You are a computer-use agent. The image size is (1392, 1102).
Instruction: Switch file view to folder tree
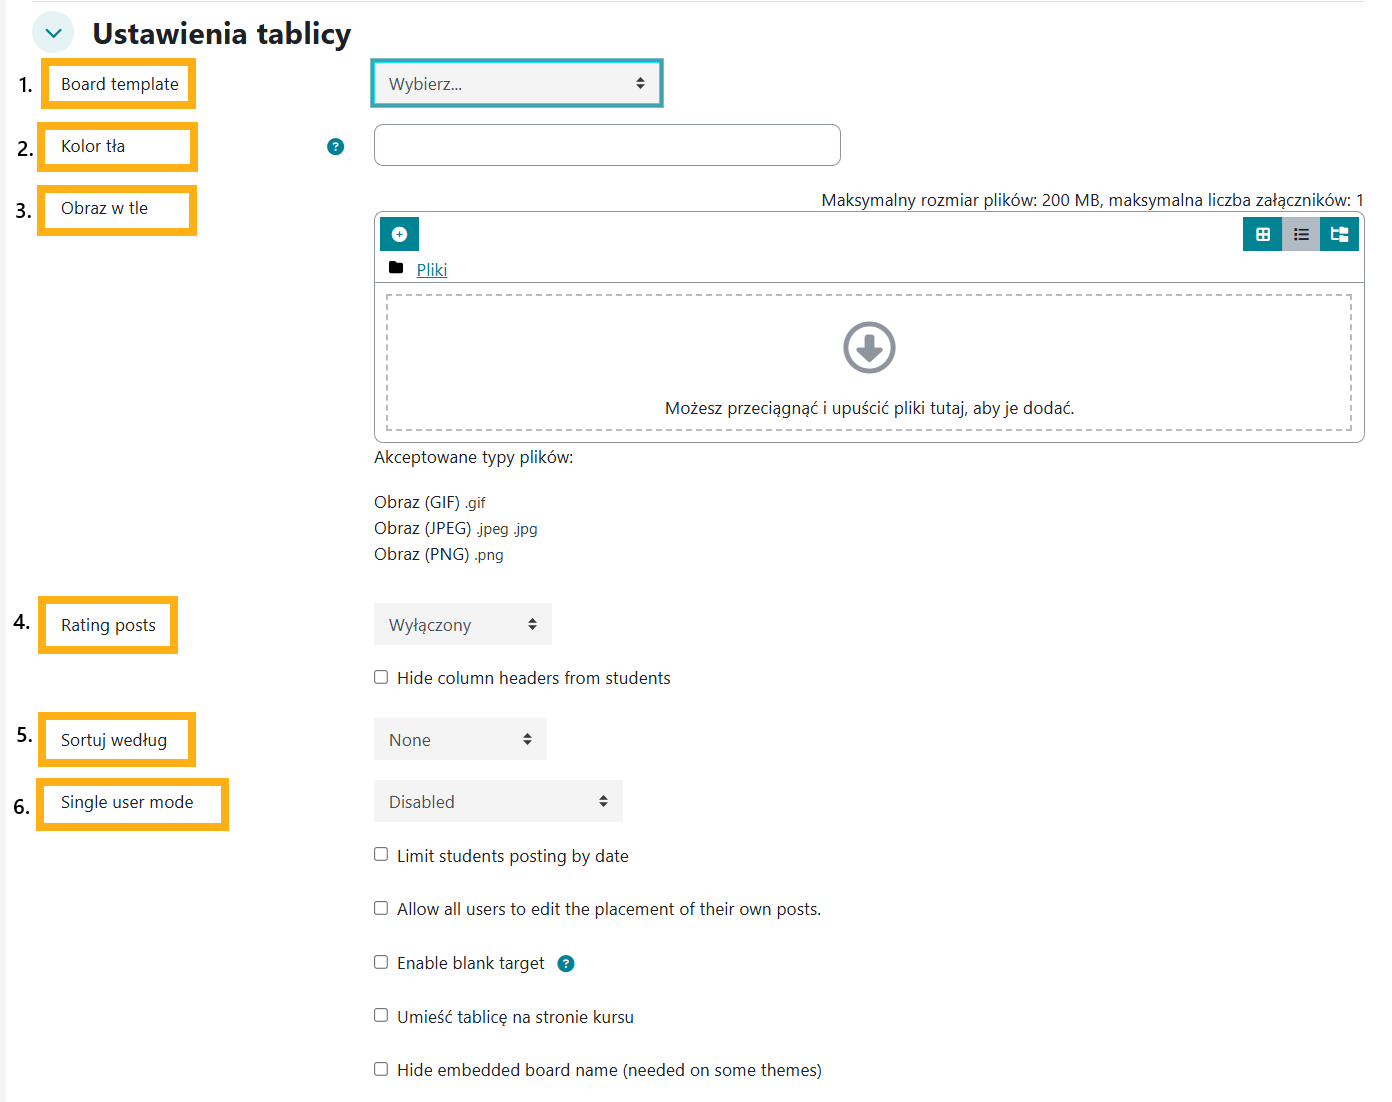point(1339,234)
